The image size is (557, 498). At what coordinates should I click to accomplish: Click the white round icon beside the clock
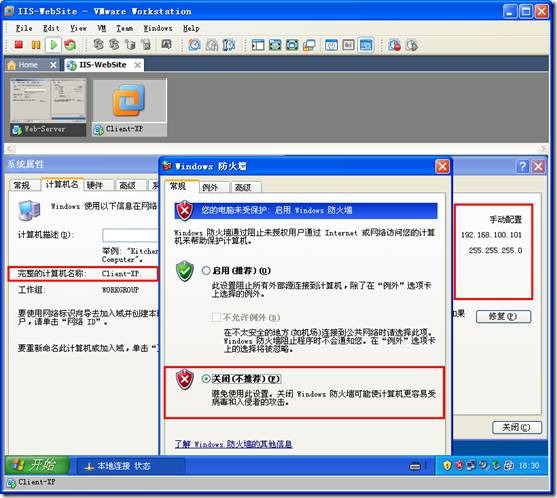(508, 465)
